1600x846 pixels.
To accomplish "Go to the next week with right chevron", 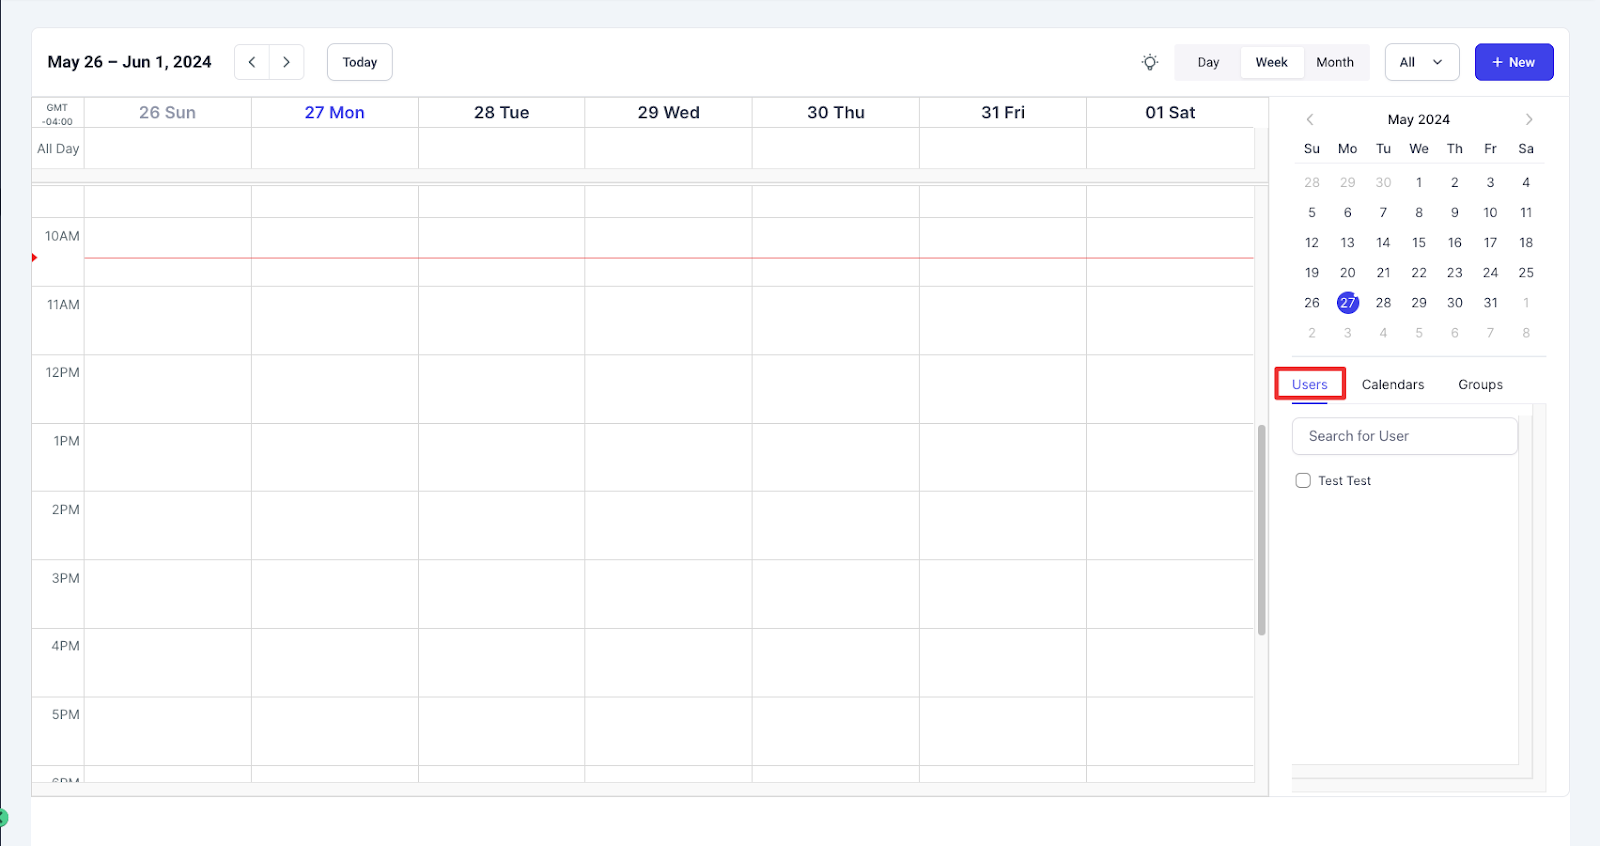I will coord(286,62).
